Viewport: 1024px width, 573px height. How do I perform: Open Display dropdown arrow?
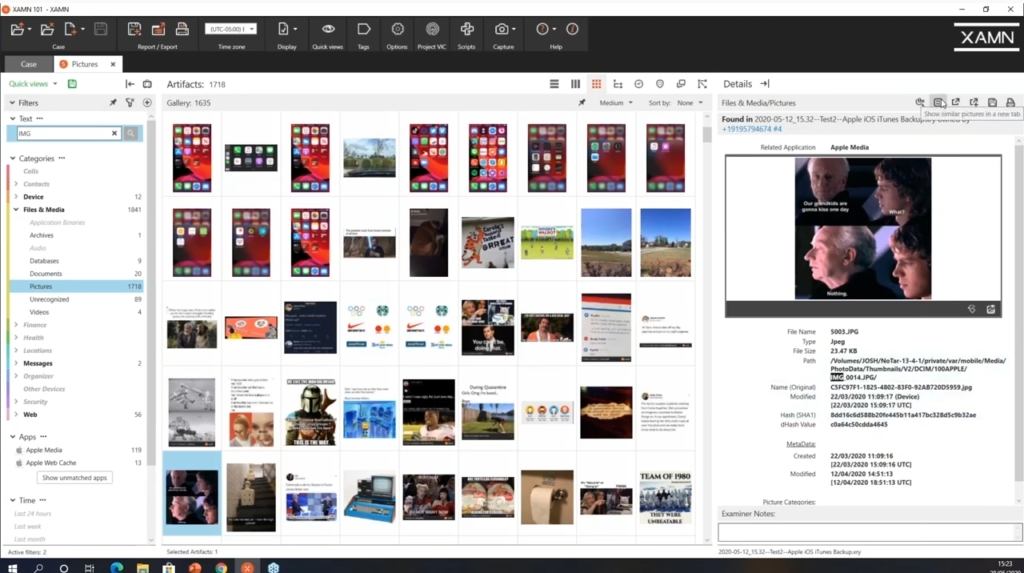click(295, 29)
